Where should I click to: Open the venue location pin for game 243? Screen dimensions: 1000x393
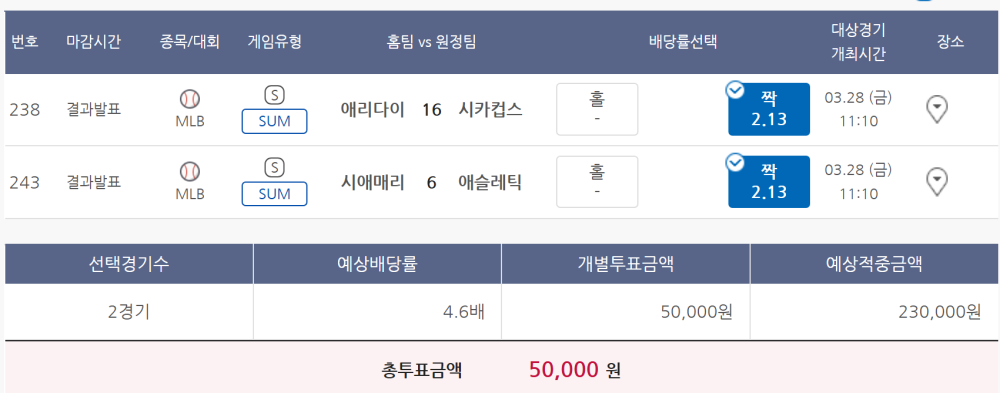click(x=936, y=182)
